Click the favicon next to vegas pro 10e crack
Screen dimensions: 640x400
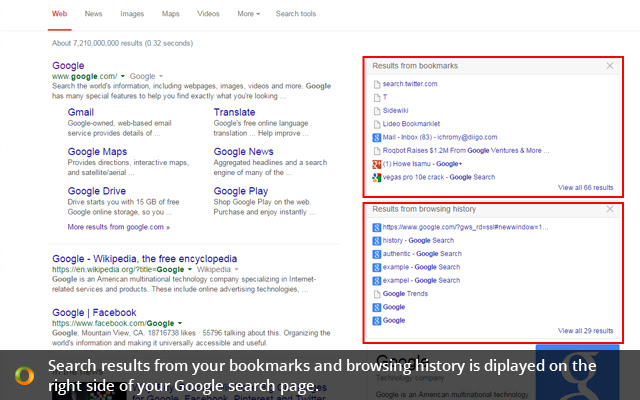click(376, 177)
